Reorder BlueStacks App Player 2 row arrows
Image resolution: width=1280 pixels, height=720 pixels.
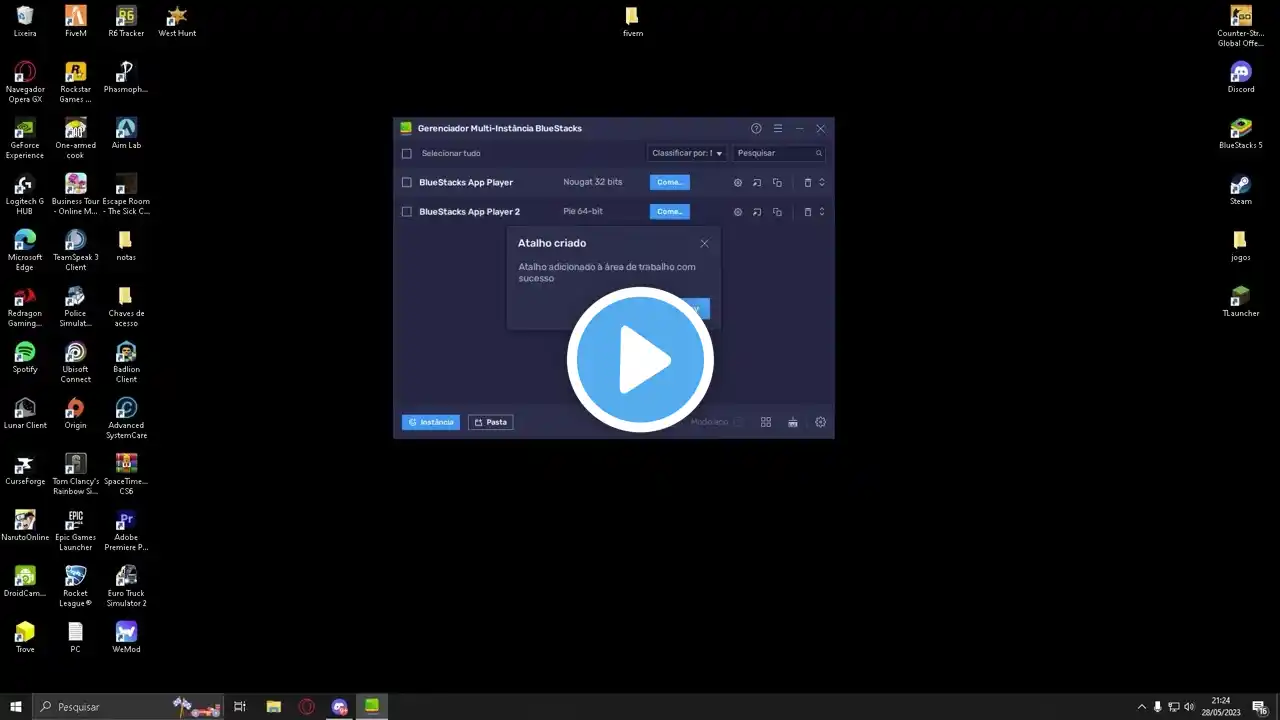coord(822,212)
